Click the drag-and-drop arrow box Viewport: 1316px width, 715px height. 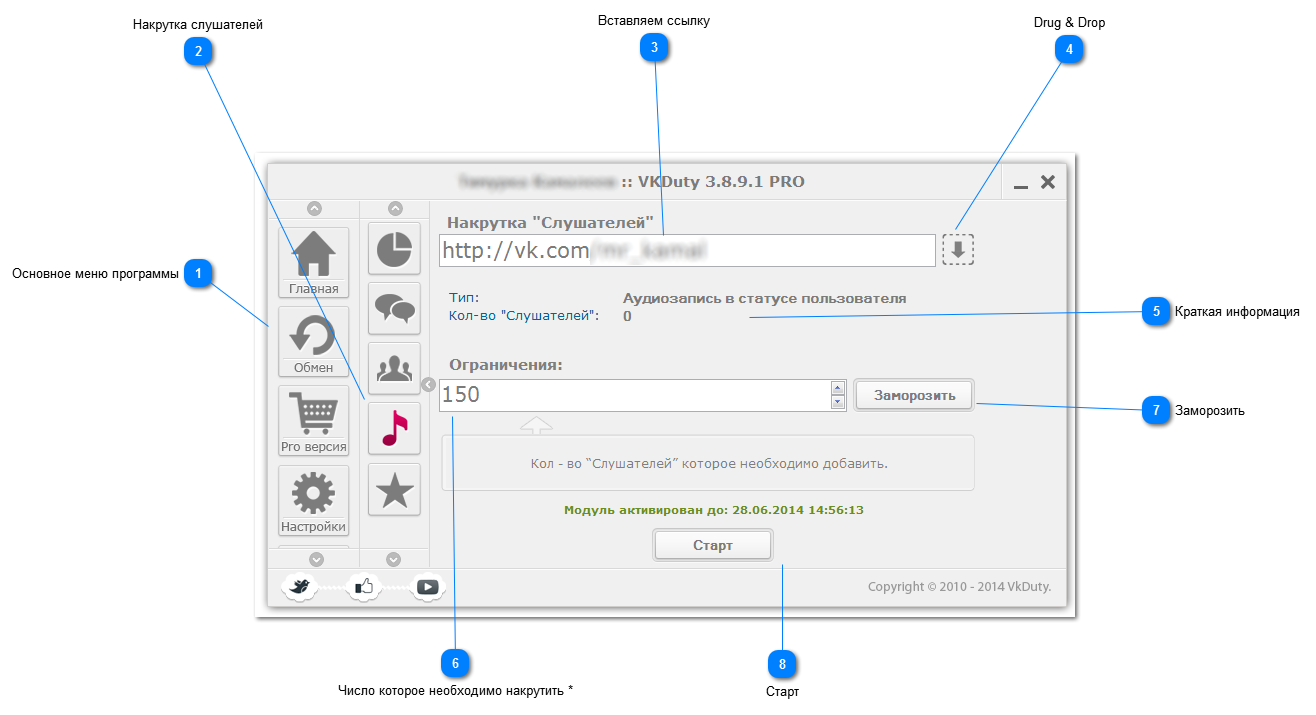[x=957, y=250]
